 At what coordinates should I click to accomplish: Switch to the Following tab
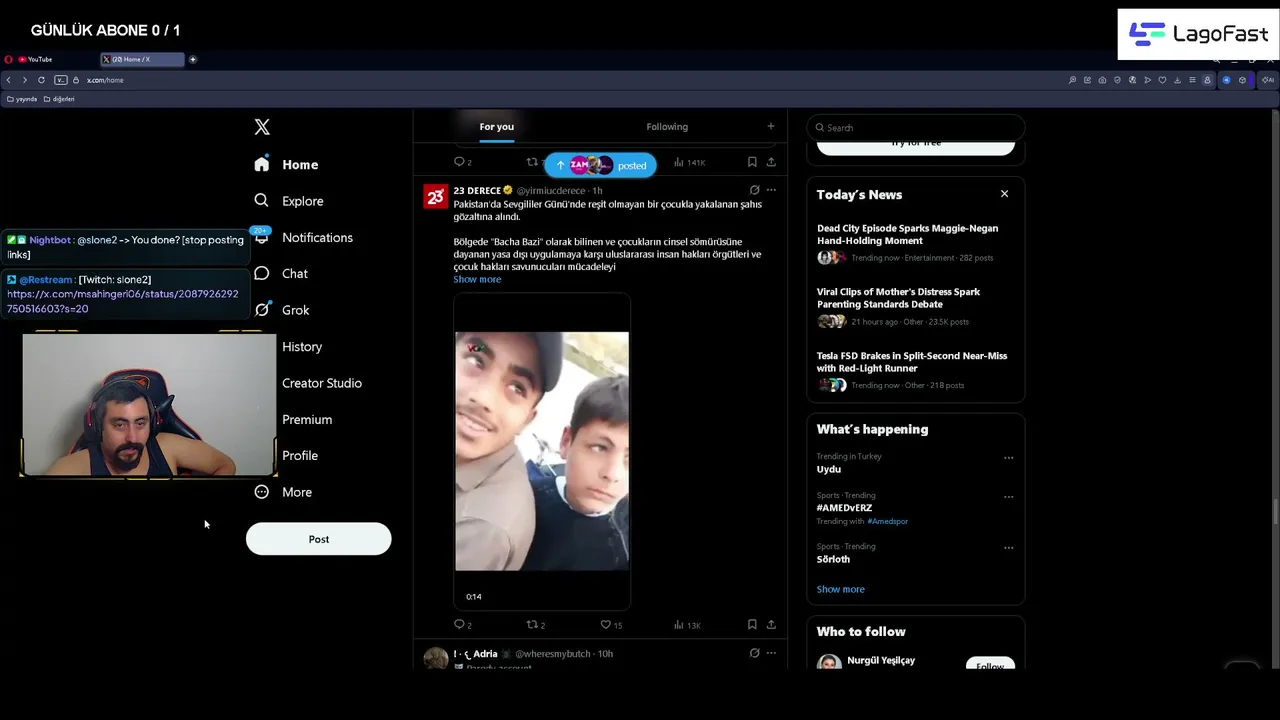click(667, 127)
